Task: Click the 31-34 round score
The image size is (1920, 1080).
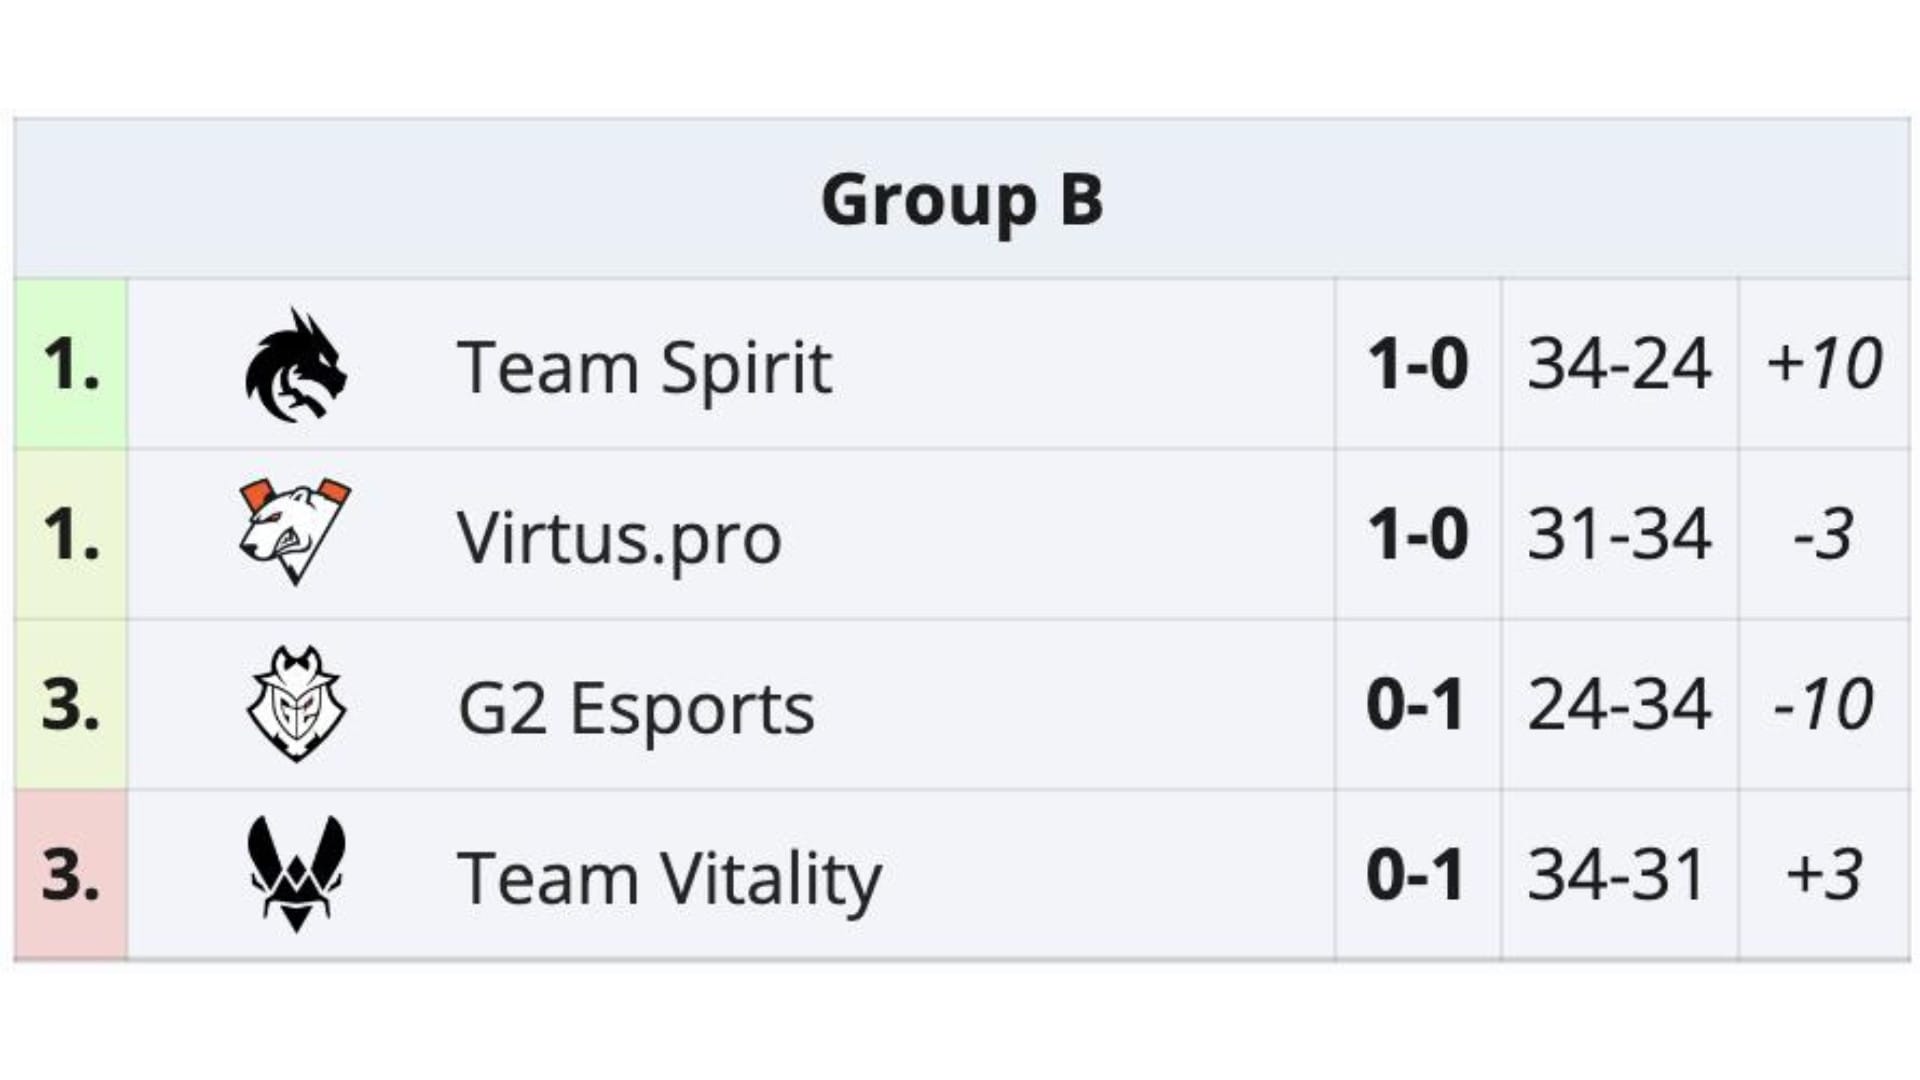Action: pyautogui.click(x=1619, y=534)
